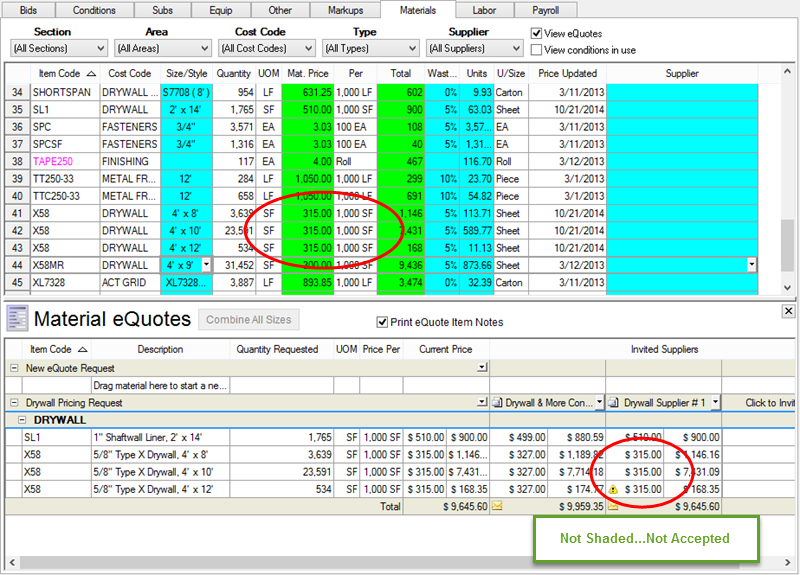Switch to the Conditions tab
This screenshot has width=800, height=575.
[x=94, y=10]
